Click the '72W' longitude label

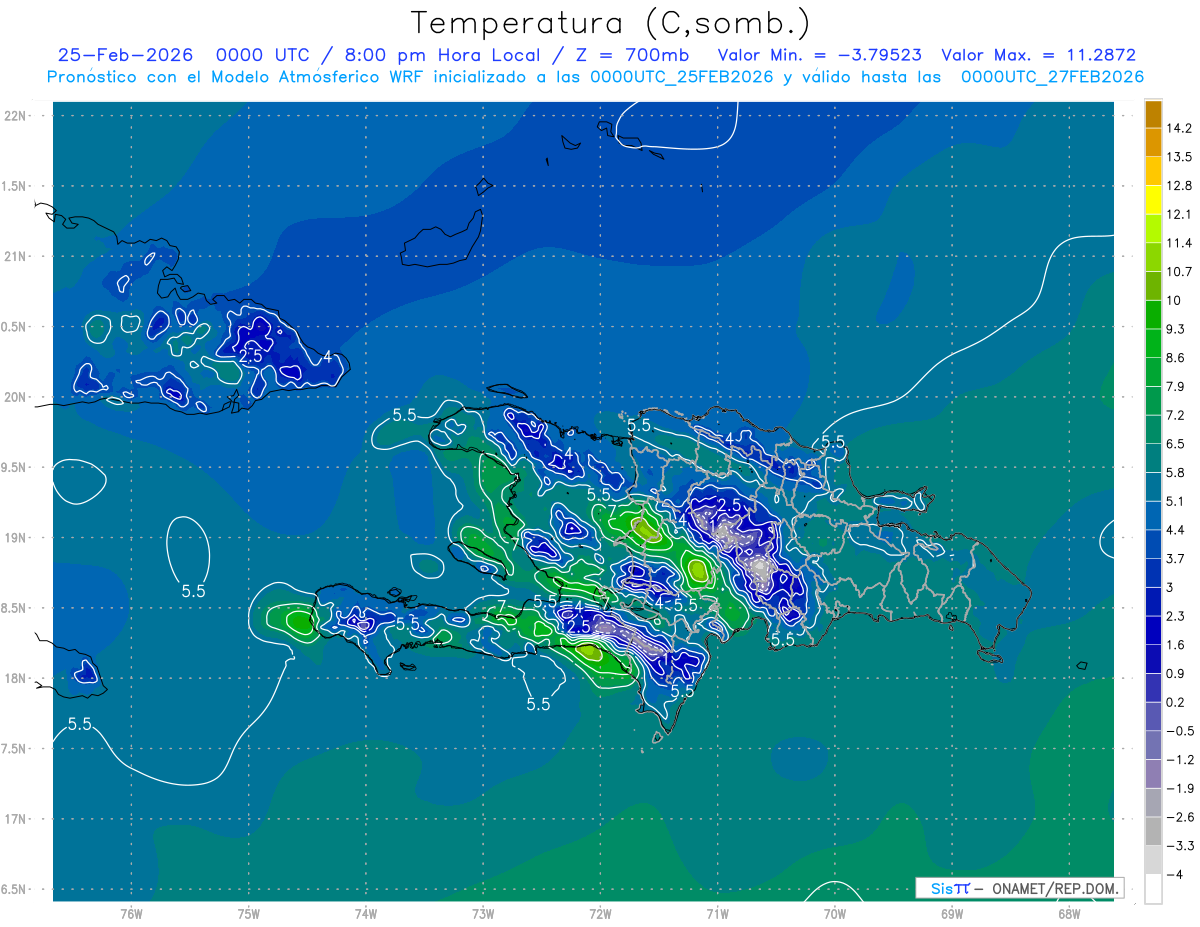[600, 913]
